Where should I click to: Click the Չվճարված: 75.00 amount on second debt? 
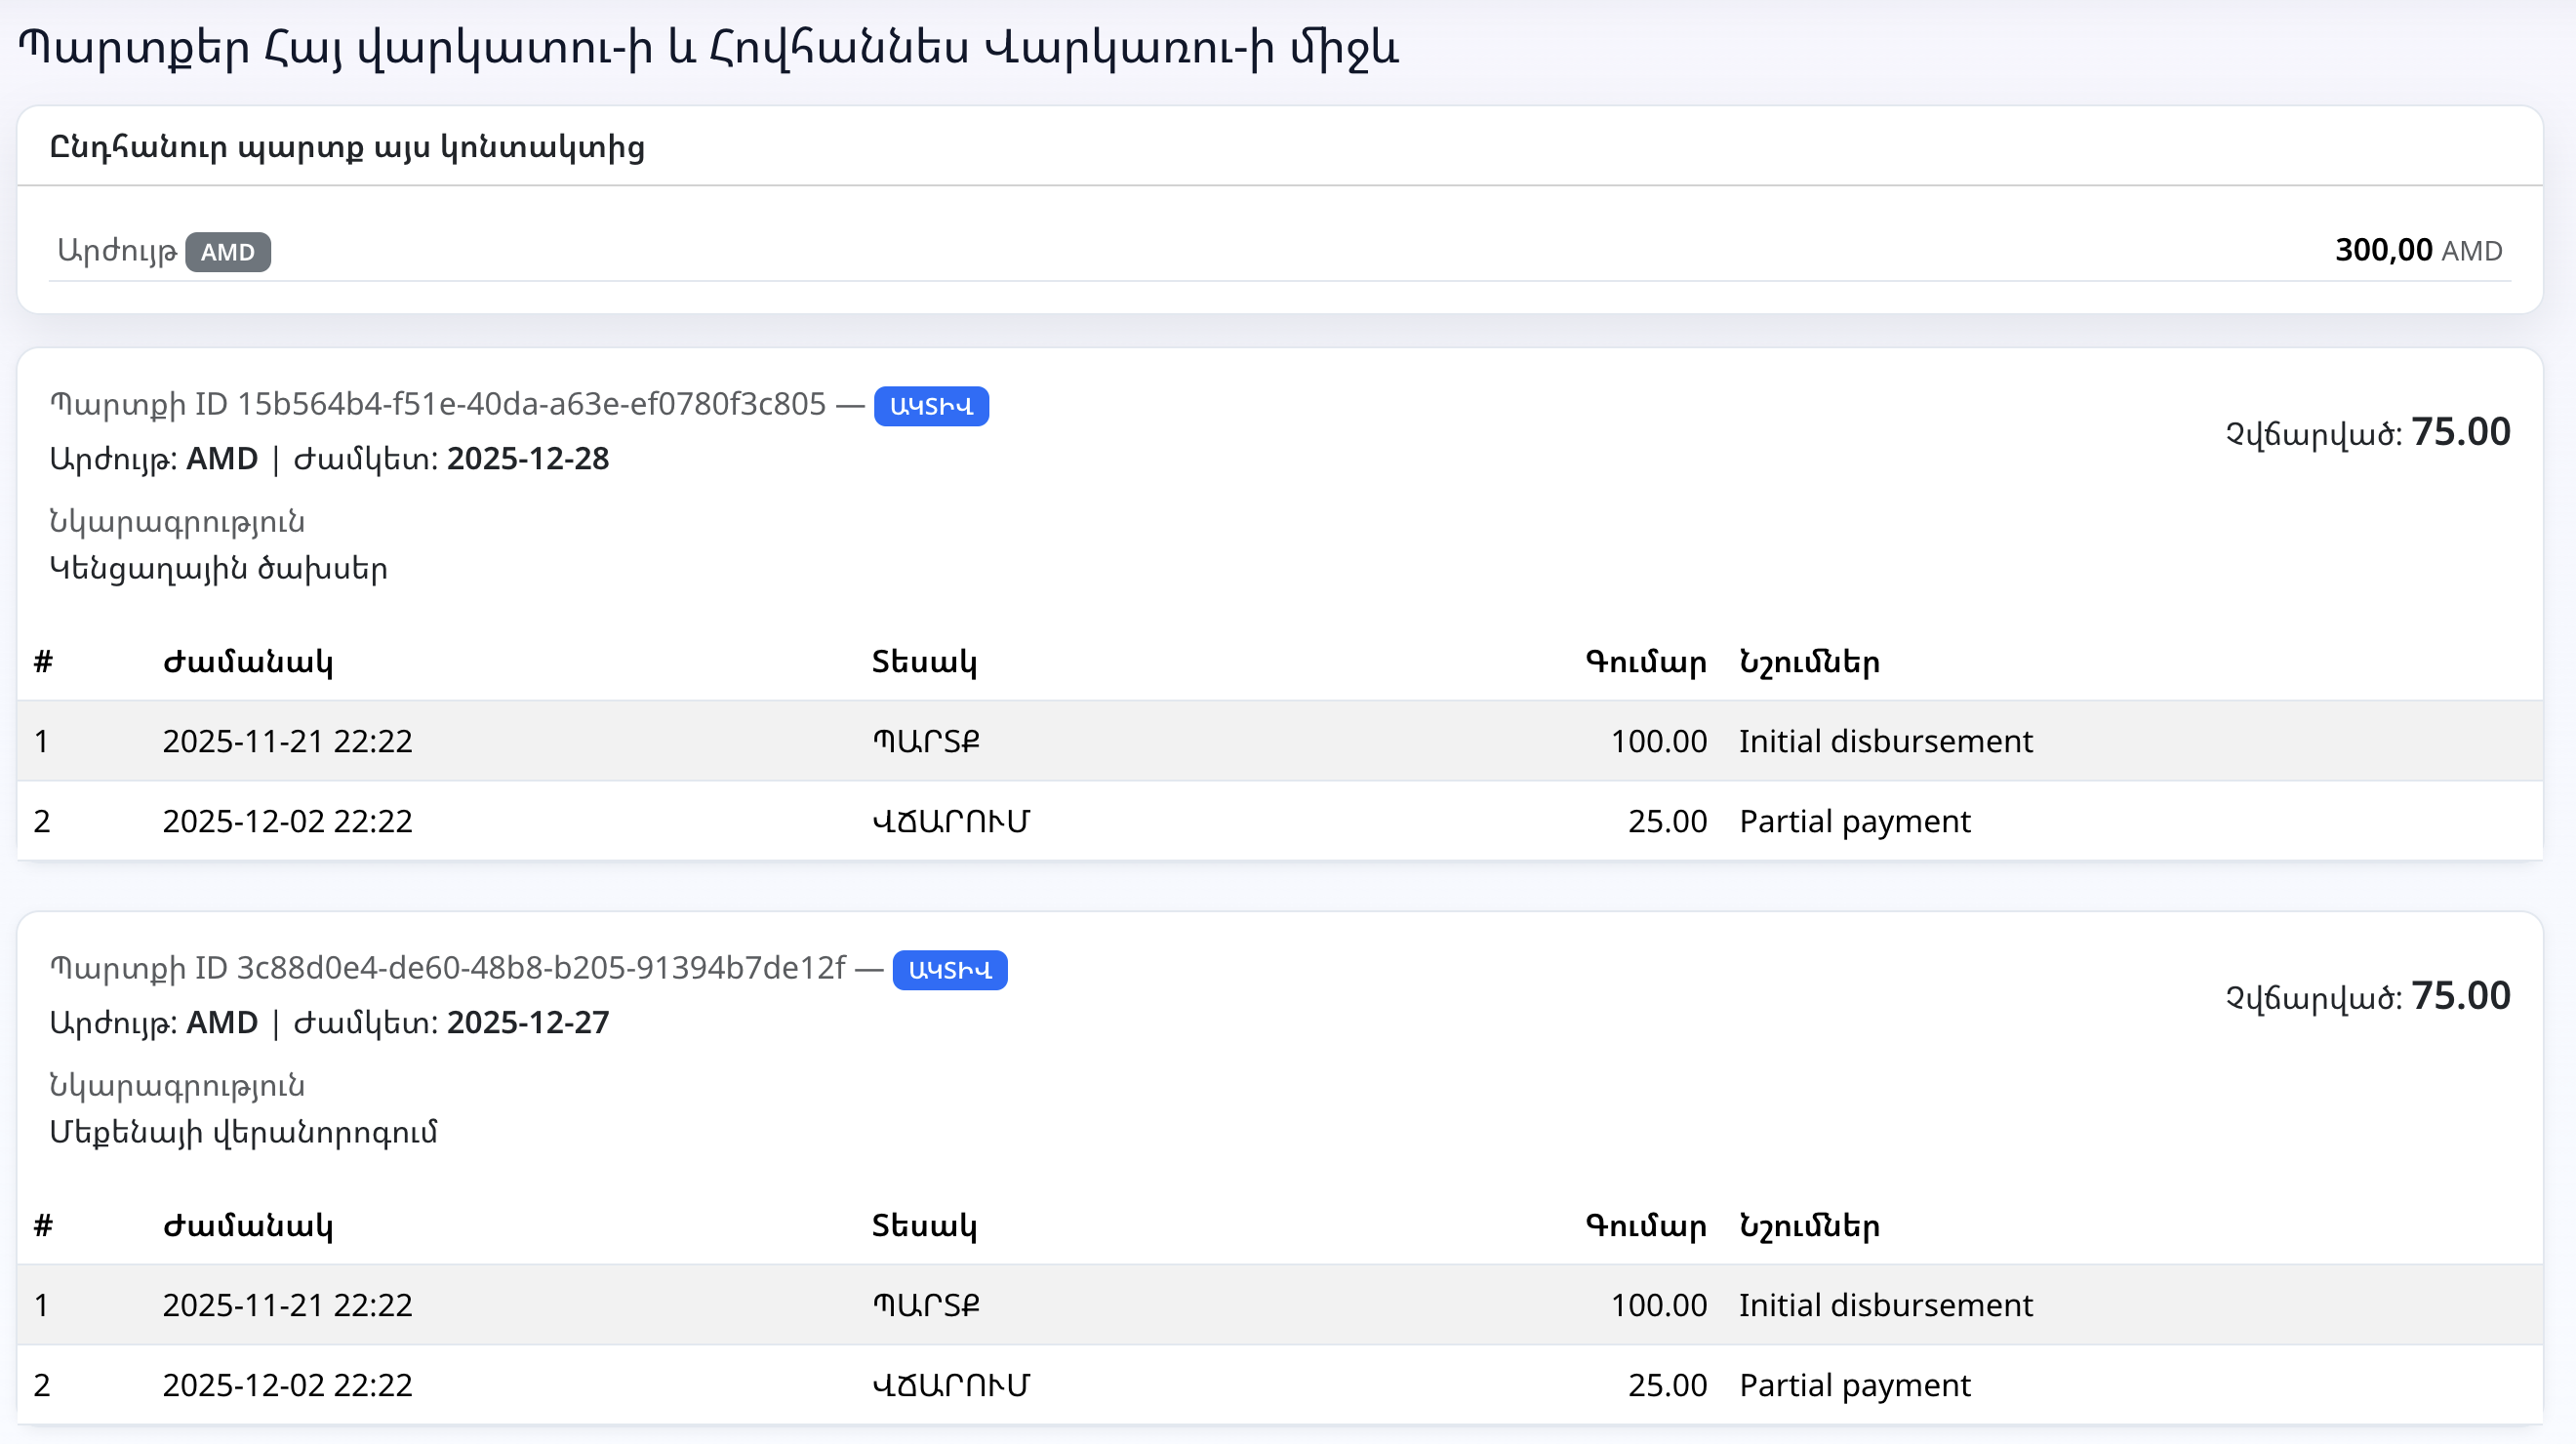(2368, 995)
